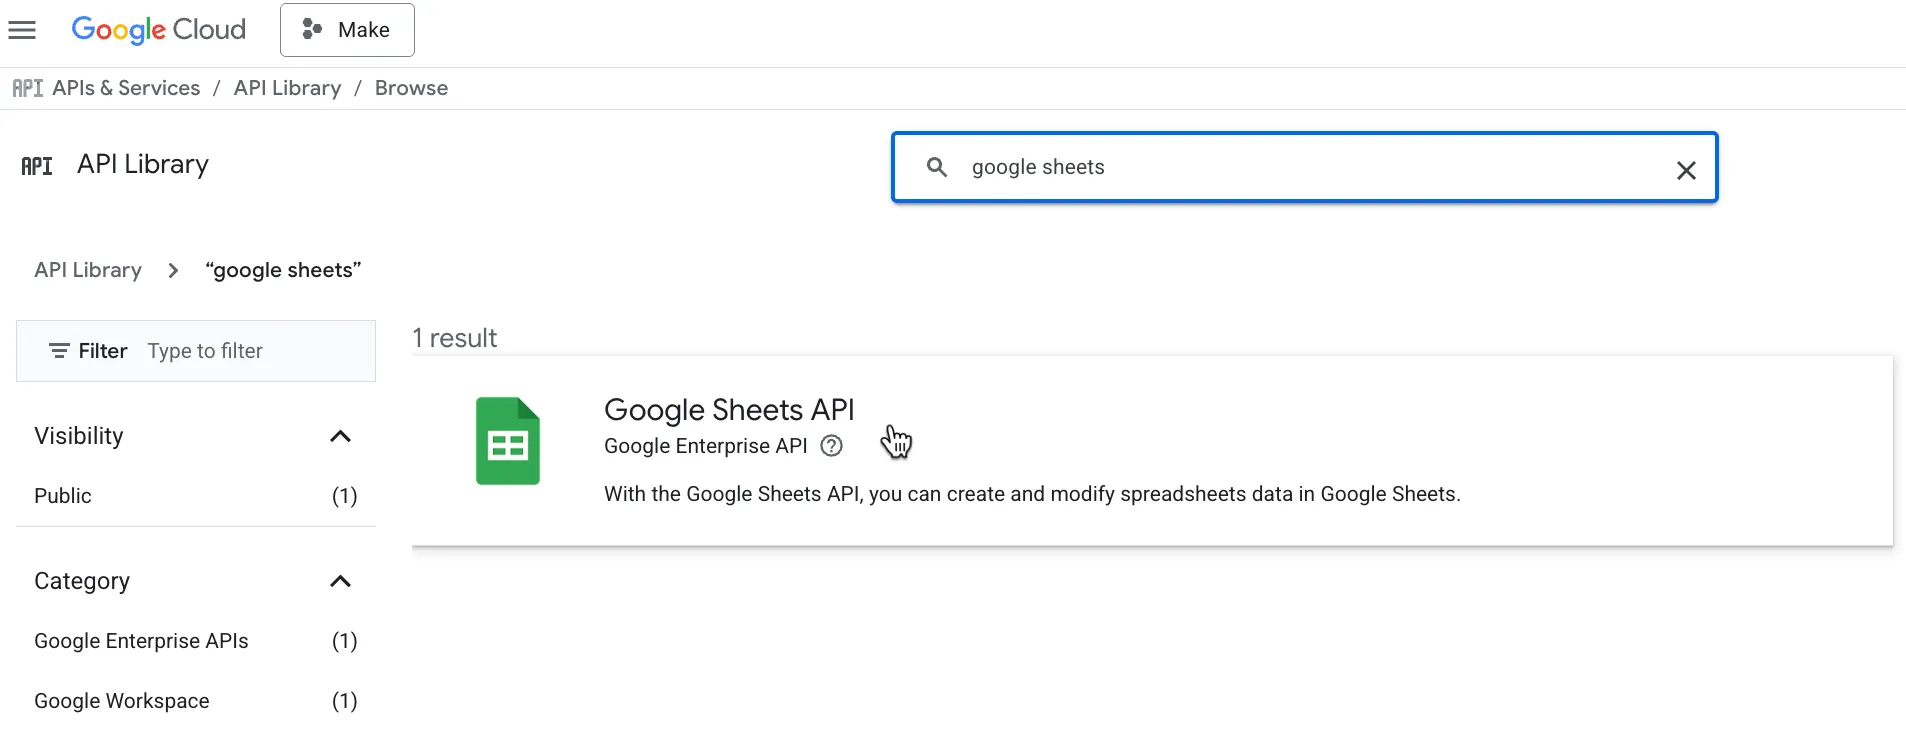Click the Filter lines icon
The width and height of the screenshot is (1906, 730).
click(x=59, y=351)
